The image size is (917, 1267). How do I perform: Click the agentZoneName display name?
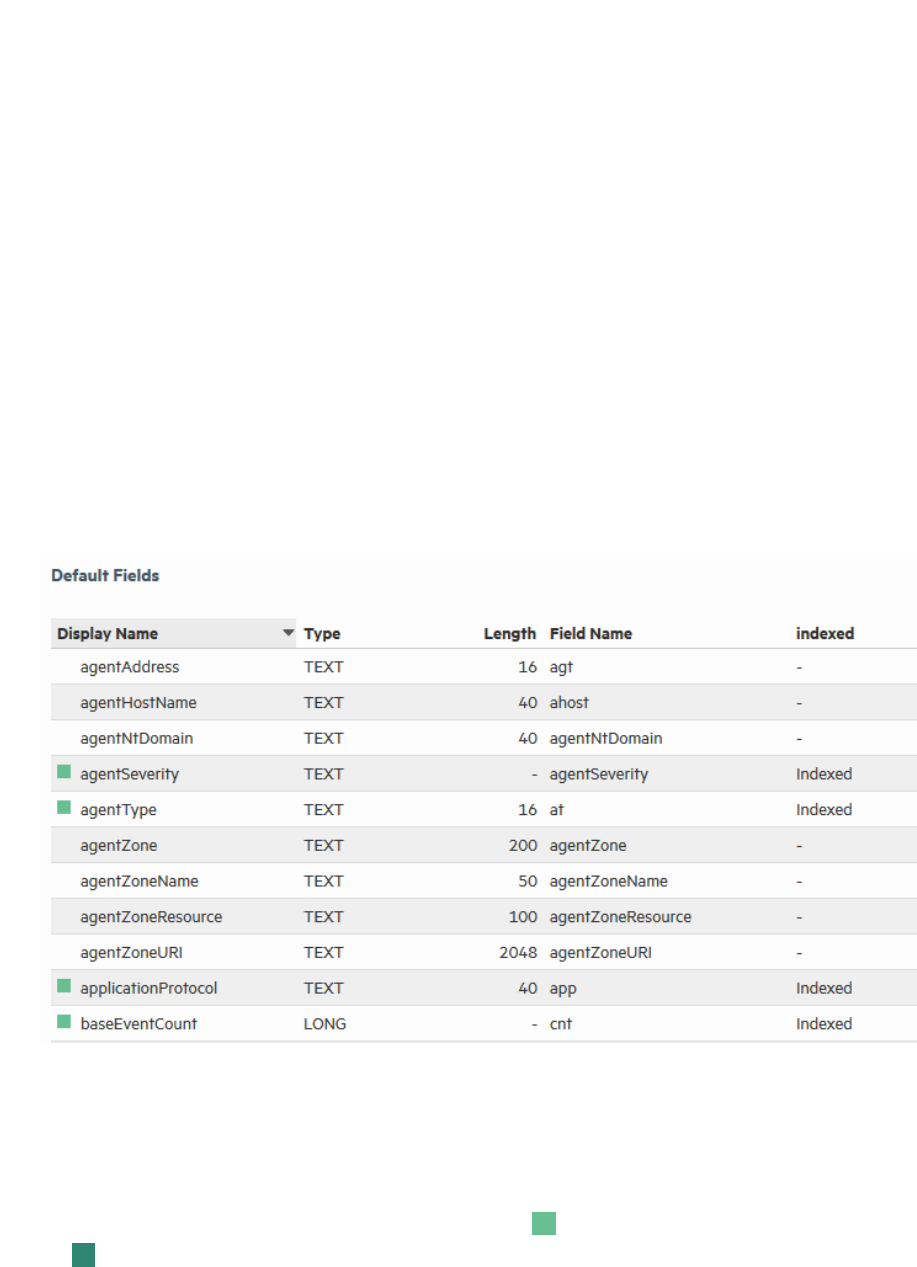coord(139,882)
